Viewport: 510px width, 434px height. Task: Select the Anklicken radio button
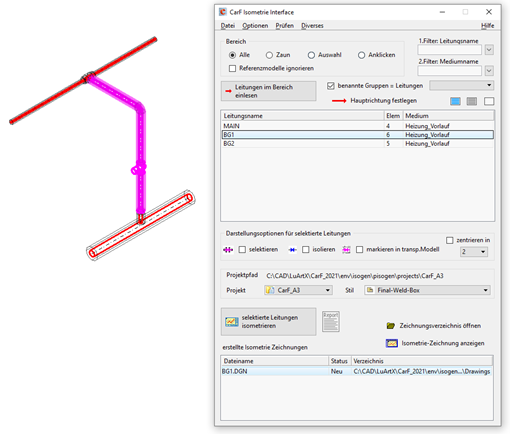361,55
